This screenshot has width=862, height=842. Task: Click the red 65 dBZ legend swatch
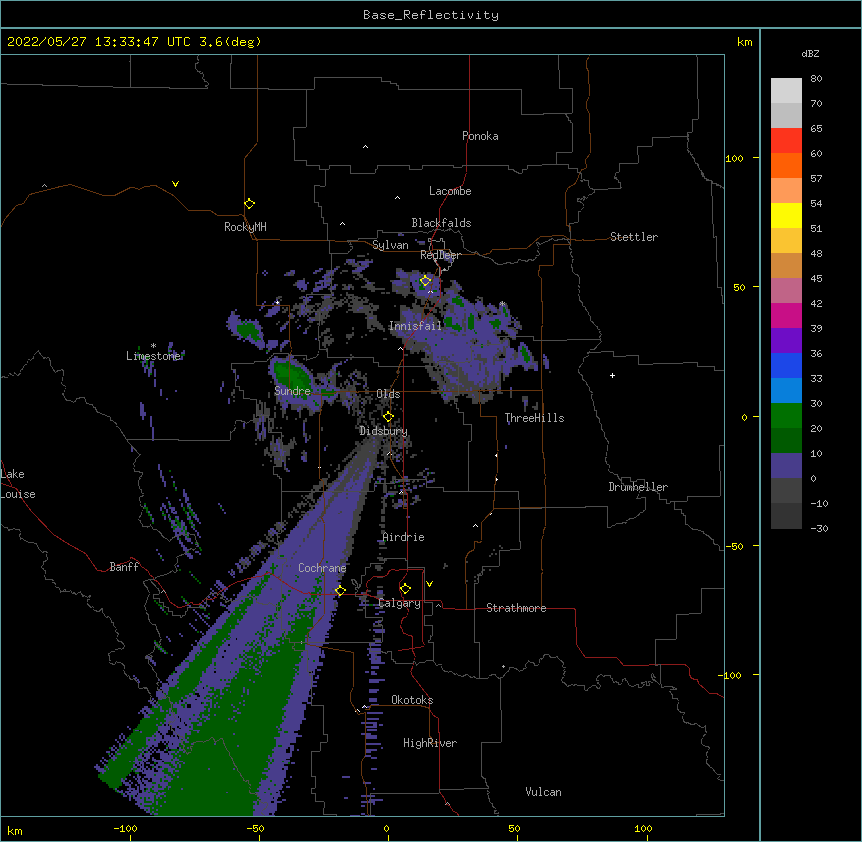pos(786,141)
